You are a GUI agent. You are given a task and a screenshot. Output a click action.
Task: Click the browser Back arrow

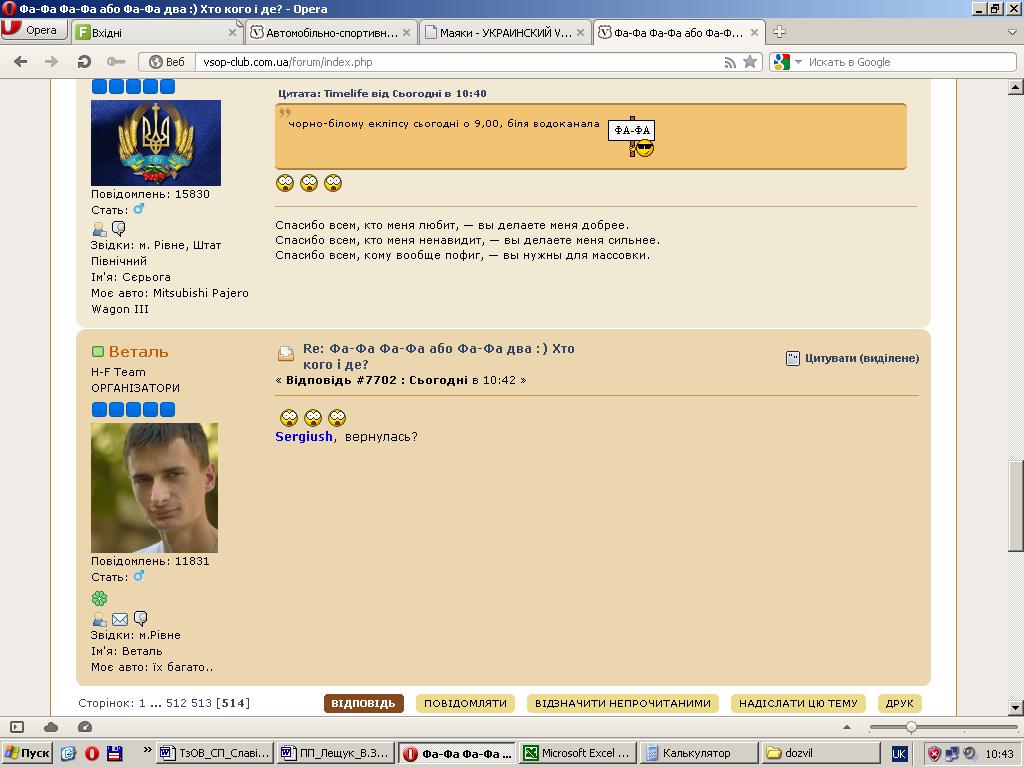[21, 62]
